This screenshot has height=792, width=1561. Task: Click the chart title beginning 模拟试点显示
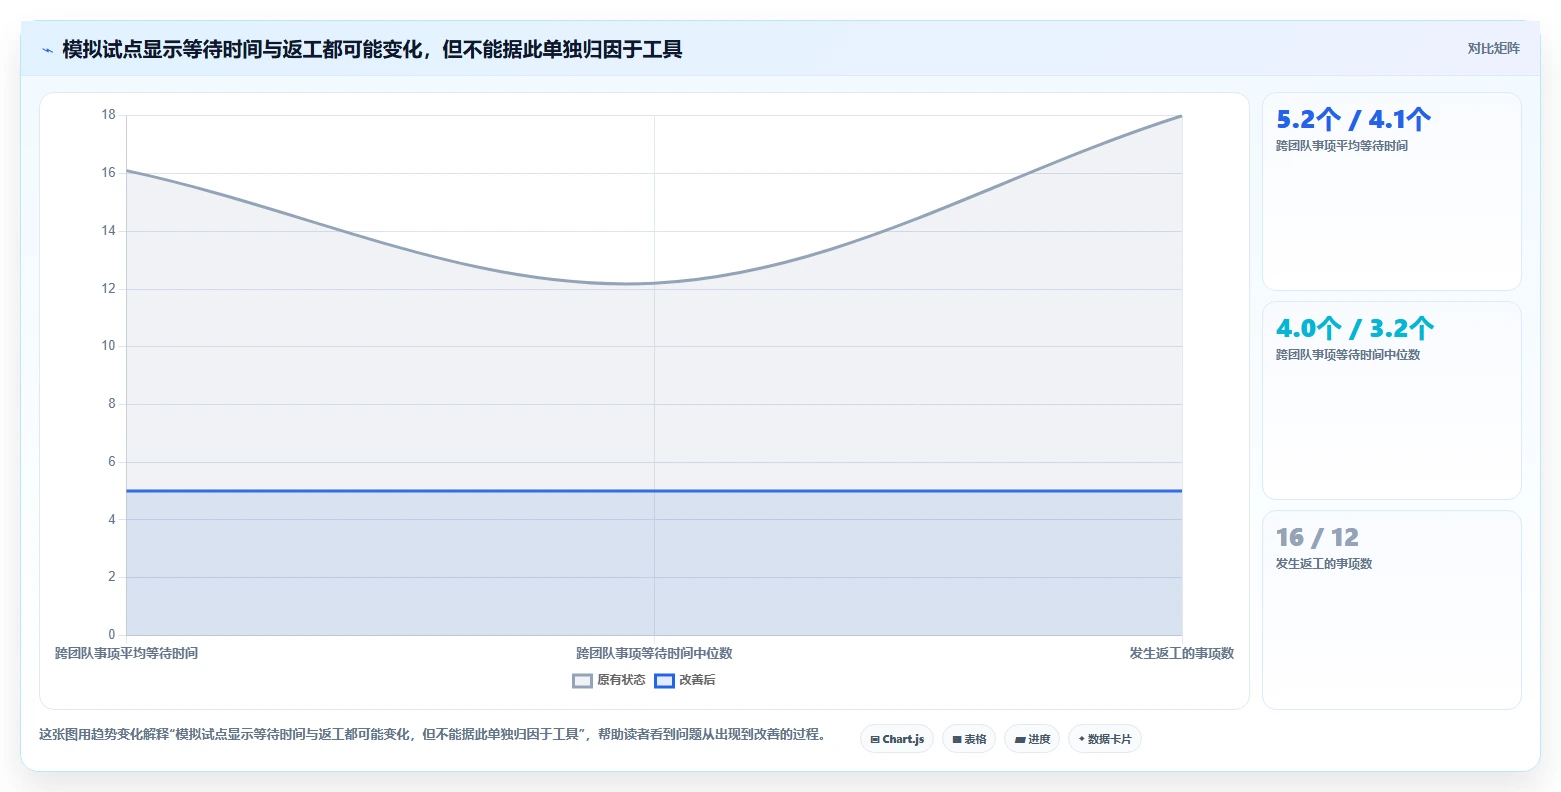pyautogui.click(x=372, y=50)
